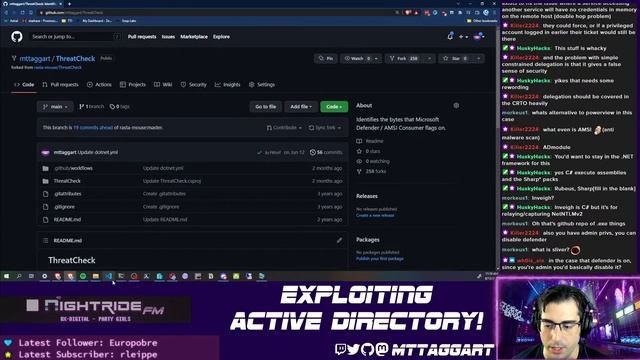
Task: Open the .gitignore file
Action: tap(64, 207)
